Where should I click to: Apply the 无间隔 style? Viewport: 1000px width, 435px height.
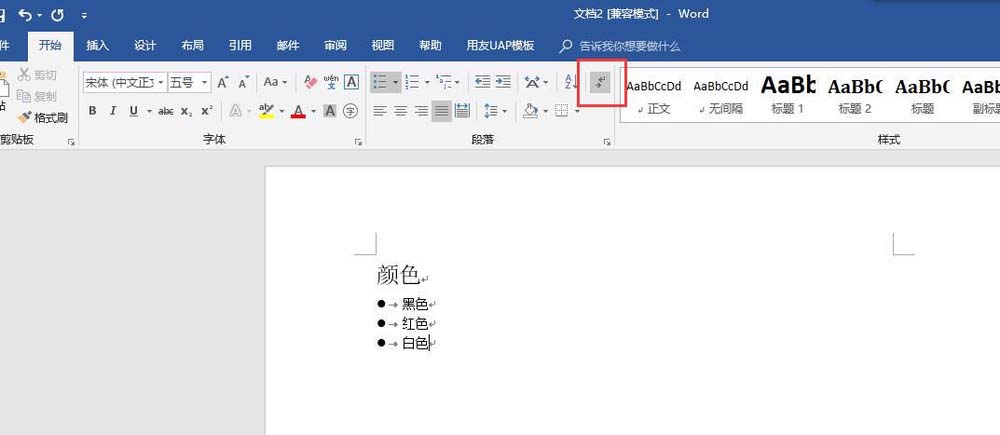coord(721,95)
